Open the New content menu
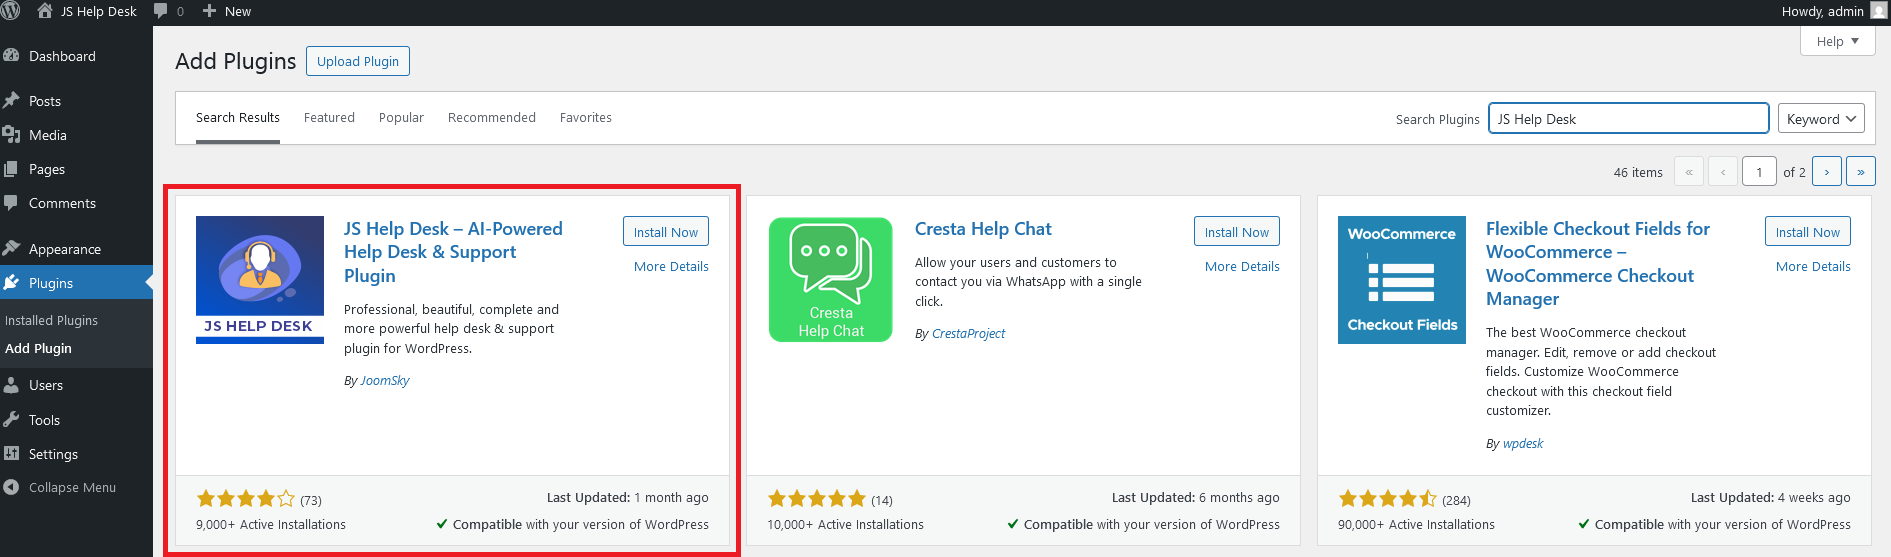This screenshot has height=557, width=1891. pos(227,11)
